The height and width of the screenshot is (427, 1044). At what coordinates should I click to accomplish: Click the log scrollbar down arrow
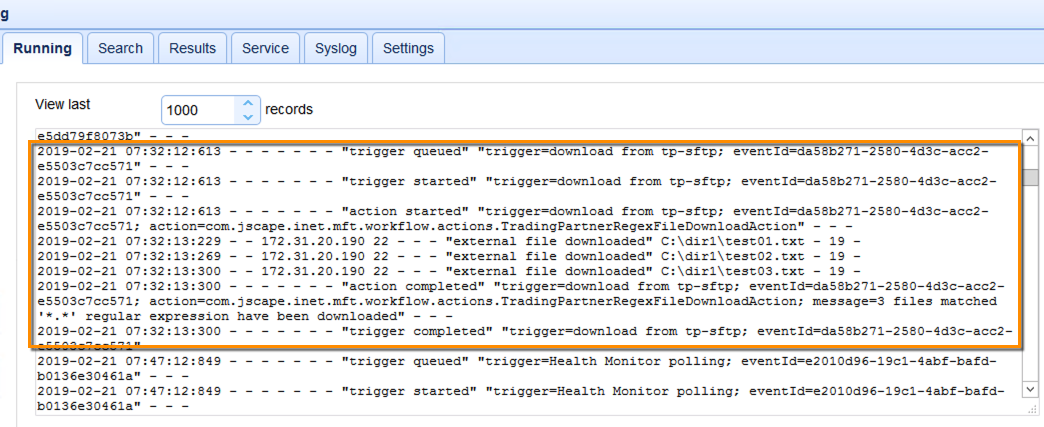click(x=1029, y=387)
